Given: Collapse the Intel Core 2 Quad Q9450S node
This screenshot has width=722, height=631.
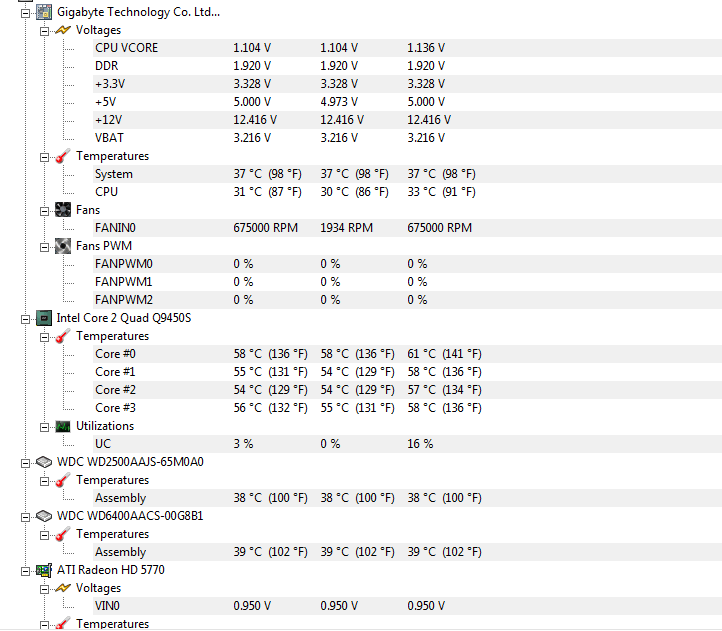Looking at the screenshot, I should (x=26, y=318).
